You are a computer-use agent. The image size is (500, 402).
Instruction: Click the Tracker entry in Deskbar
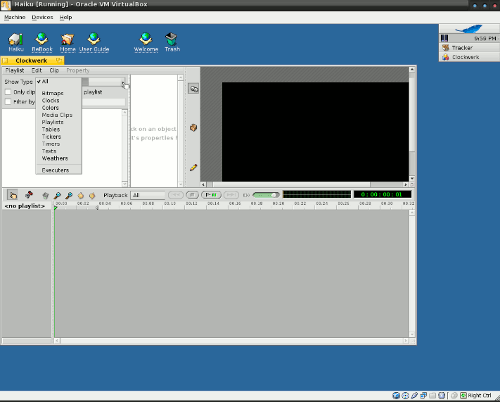point(469,48)
